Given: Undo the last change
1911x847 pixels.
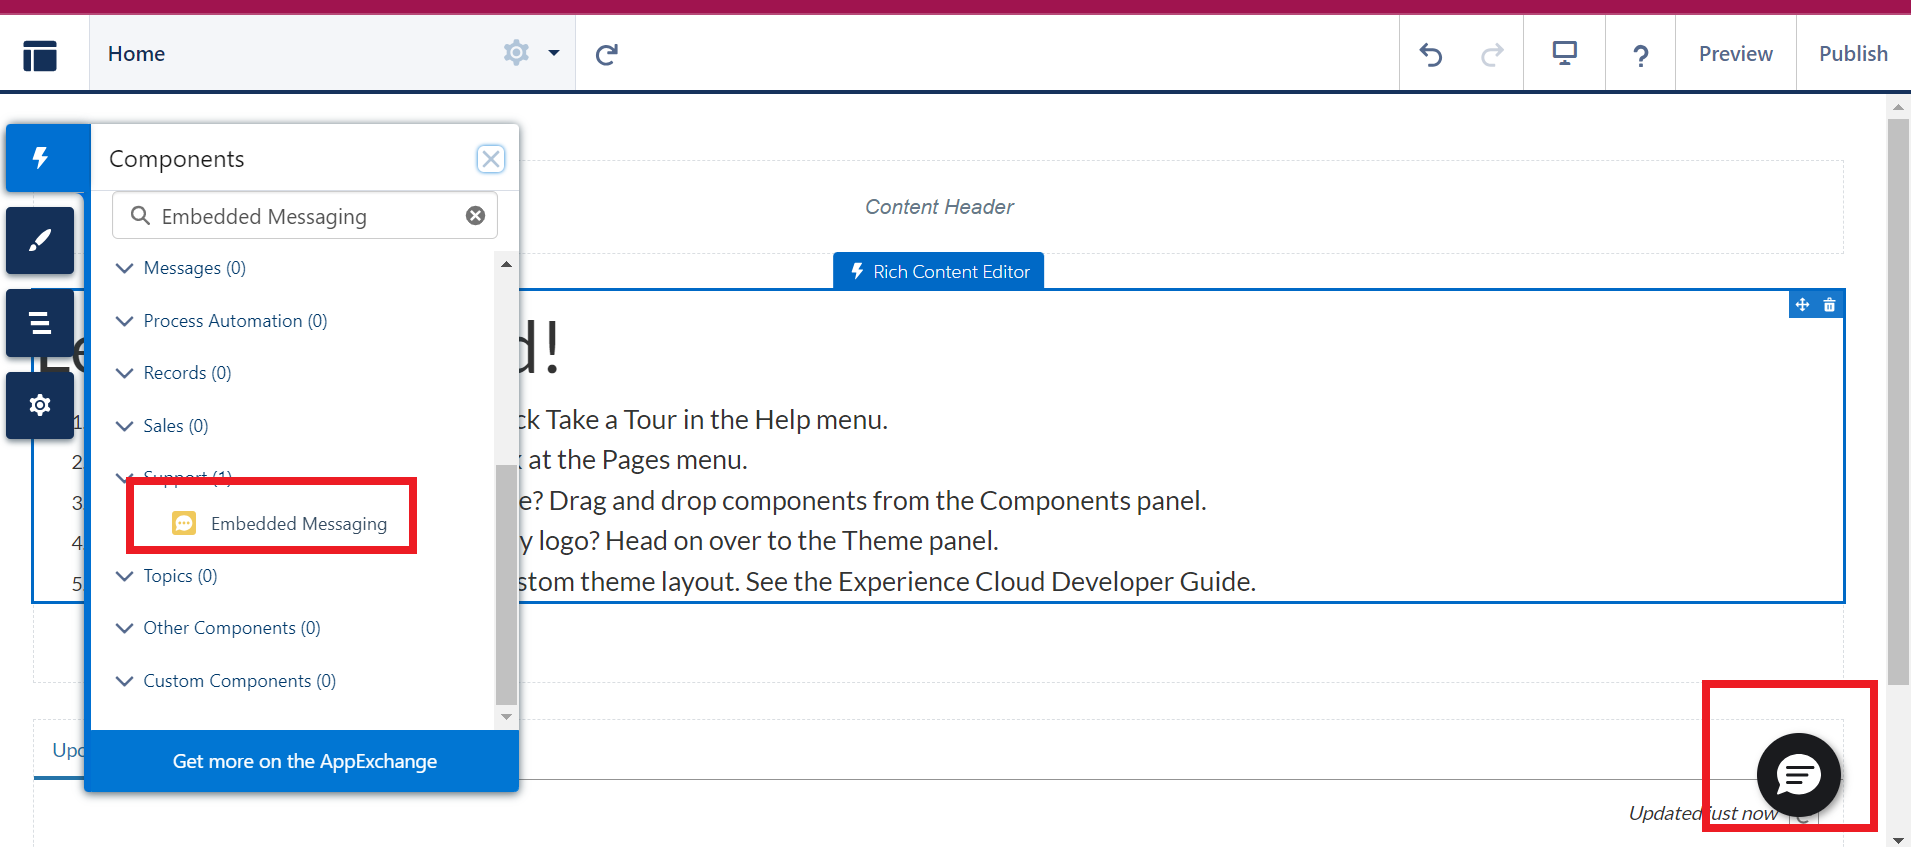Looking at the screenshot, I should click(1431, 55).
